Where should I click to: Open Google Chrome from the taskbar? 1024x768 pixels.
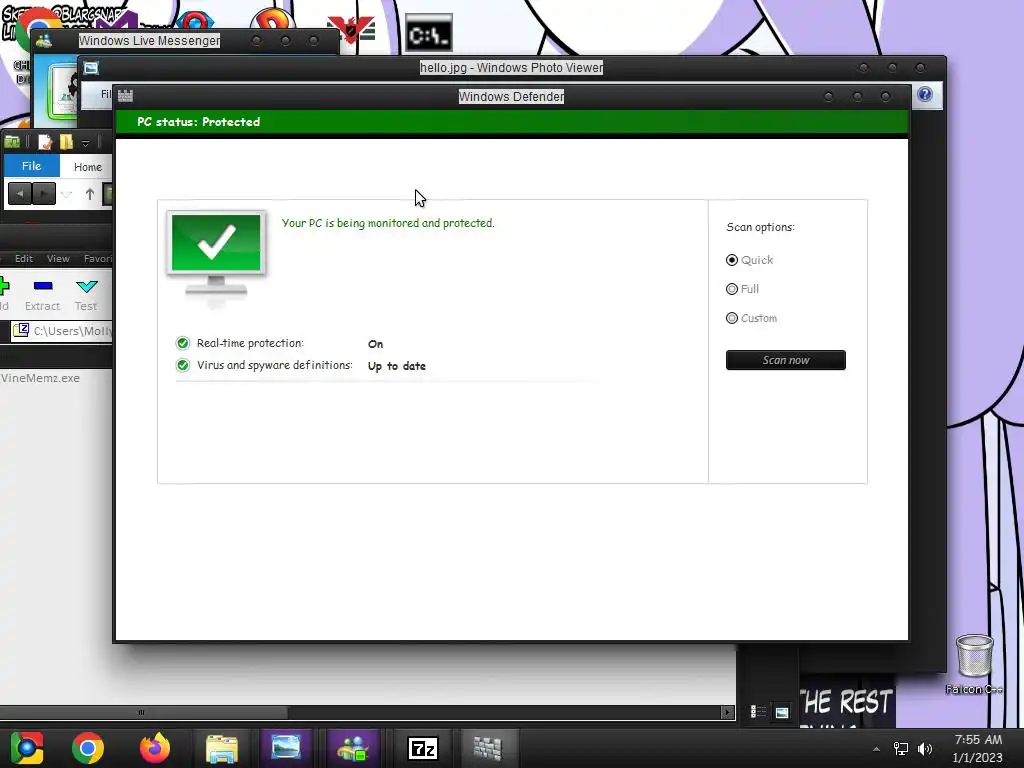88,748
